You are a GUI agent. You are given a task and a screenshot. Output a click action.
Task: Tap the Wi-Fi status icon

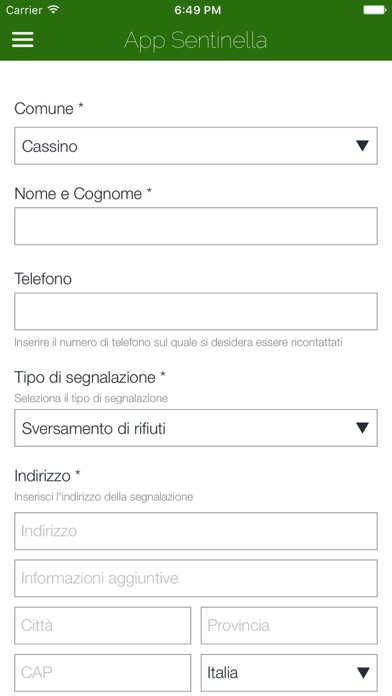54,10
